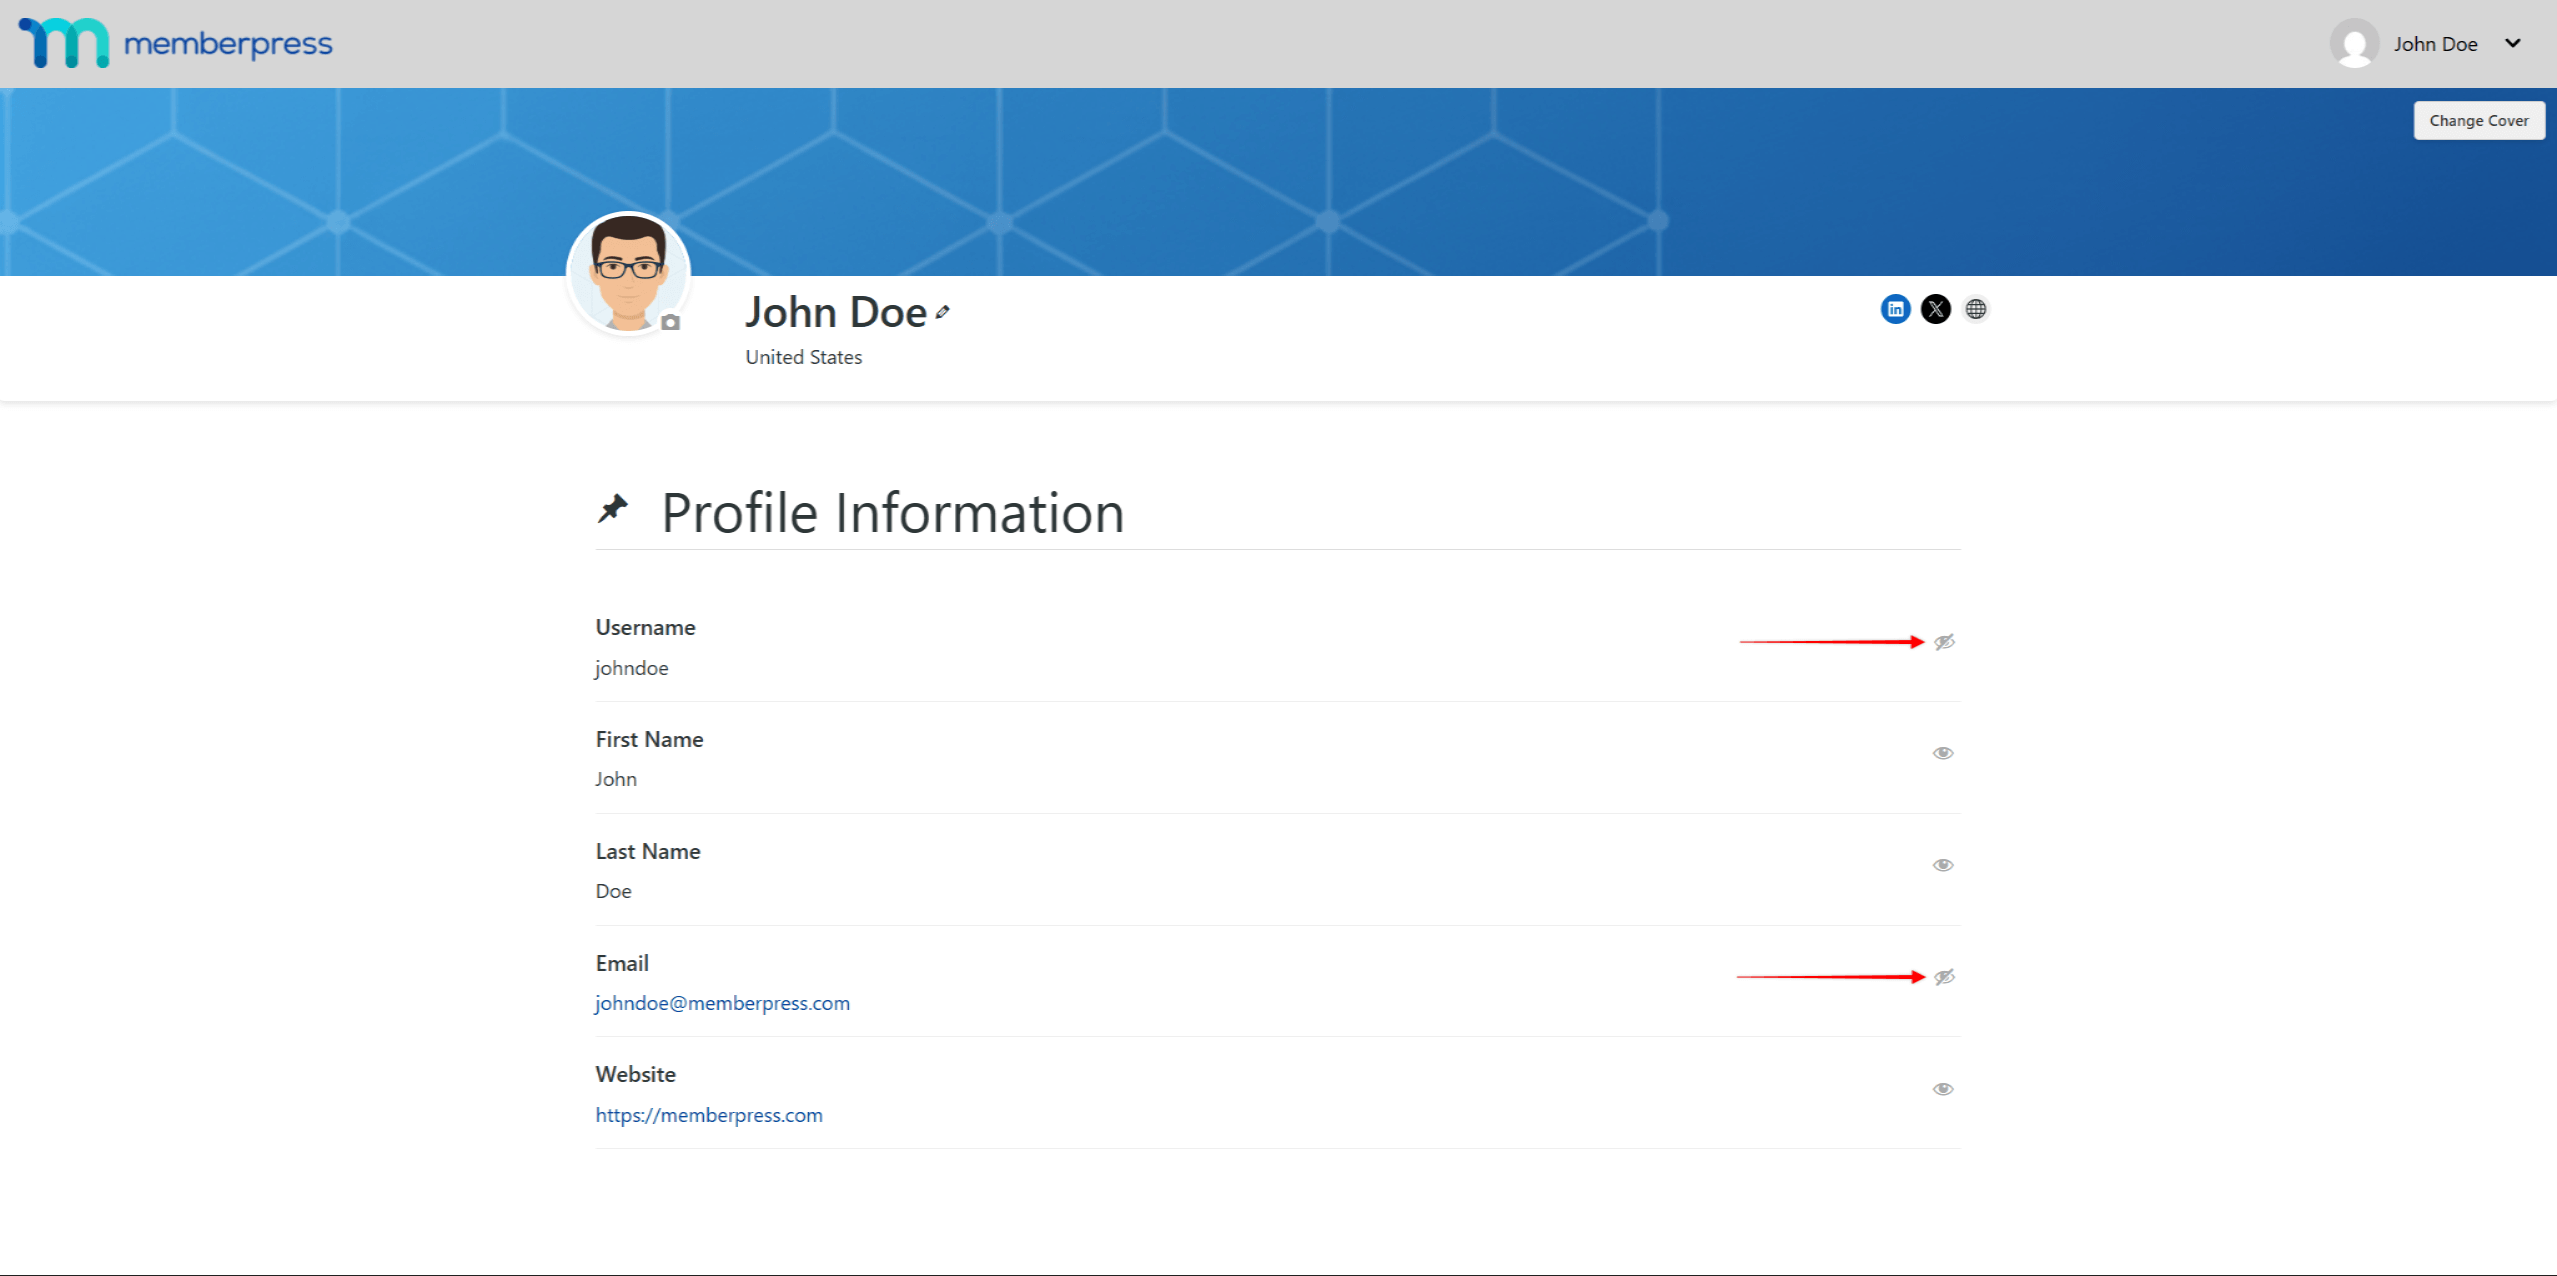Click the globe website icon
Viewport: 2557px width, 1276px height.
click(1975, 309)
